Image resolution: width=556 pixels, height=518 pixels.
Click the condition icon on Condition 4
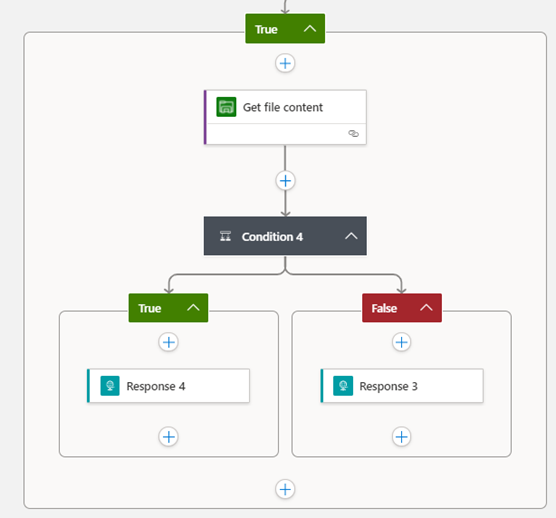pyautogui.click(x=226, y=236)
